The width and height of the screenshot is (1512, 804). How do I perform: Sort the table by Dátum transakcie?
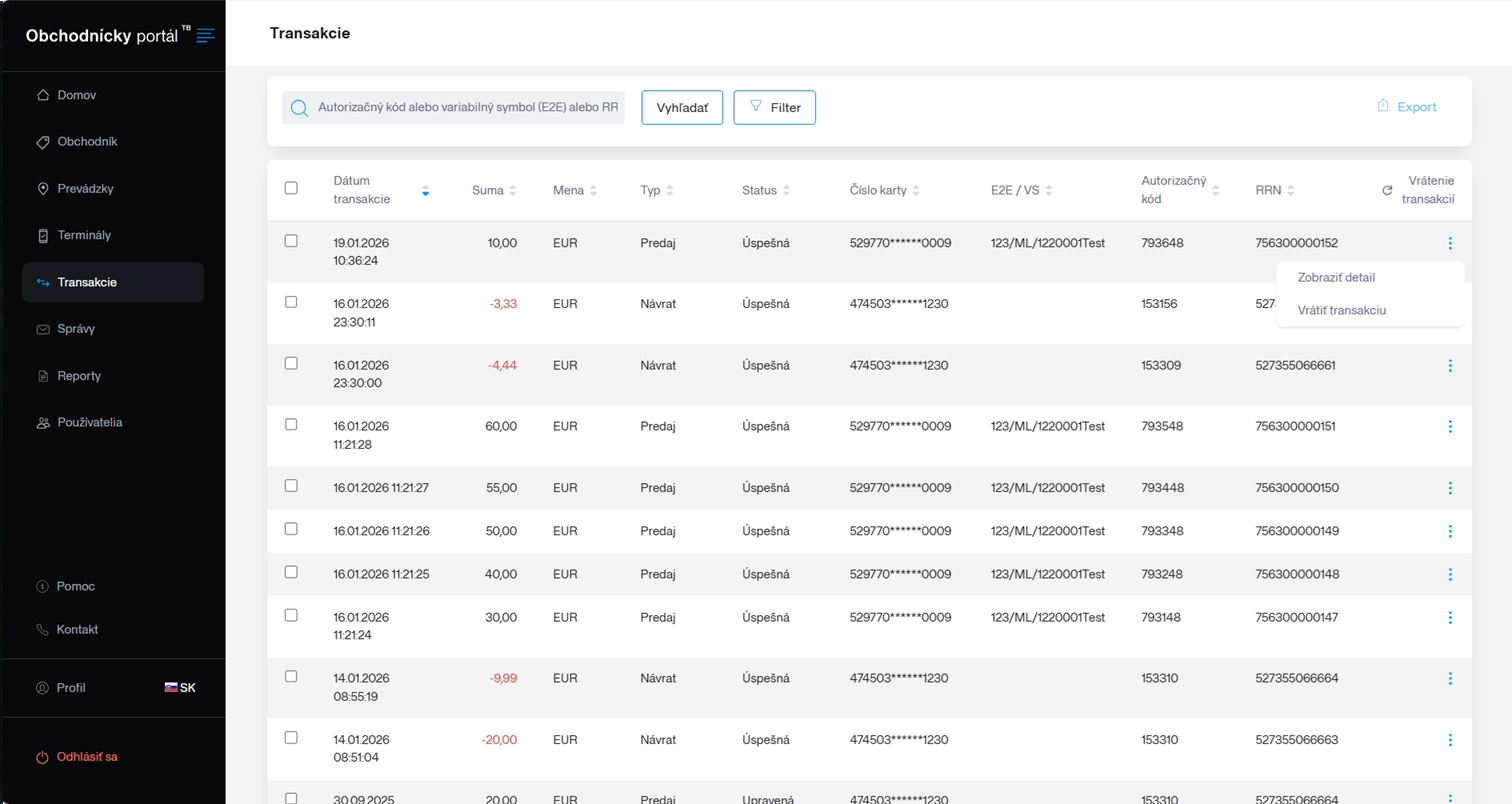pyautogui.click(x=425, y=190)
